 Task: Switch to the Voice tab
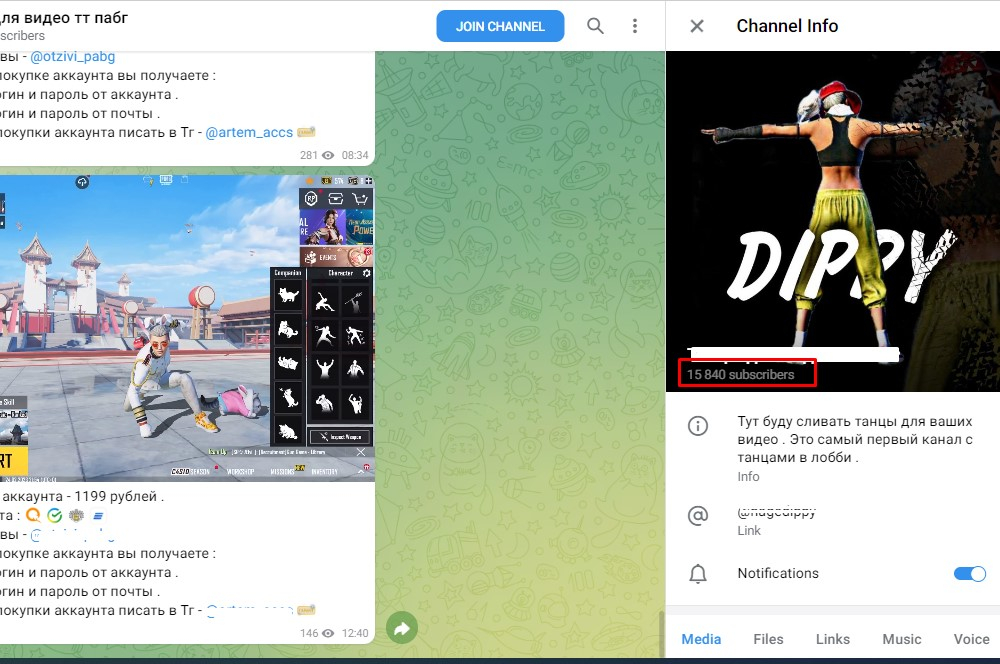coord(971,639)
